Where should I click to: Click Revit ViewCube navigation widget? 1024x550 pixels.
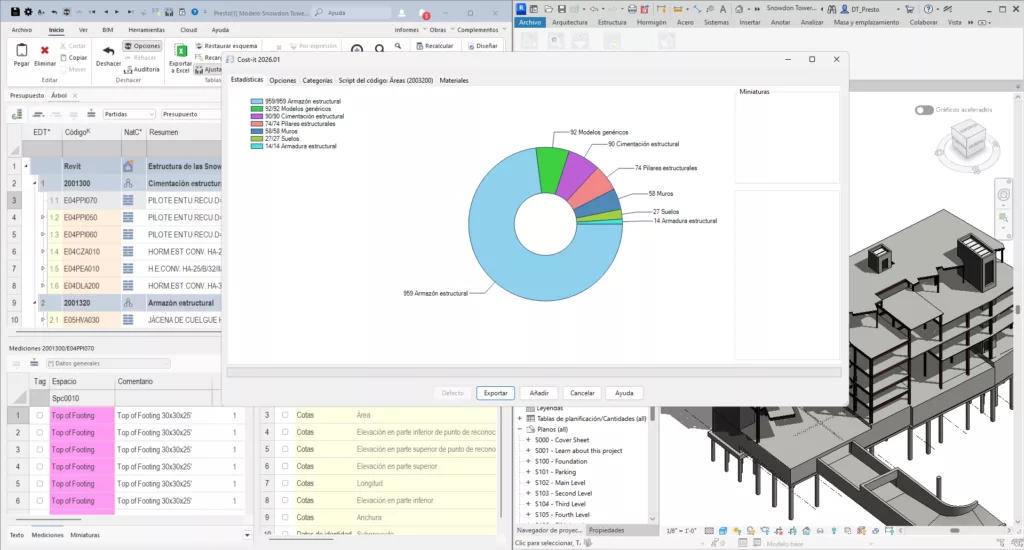point(968,145)
